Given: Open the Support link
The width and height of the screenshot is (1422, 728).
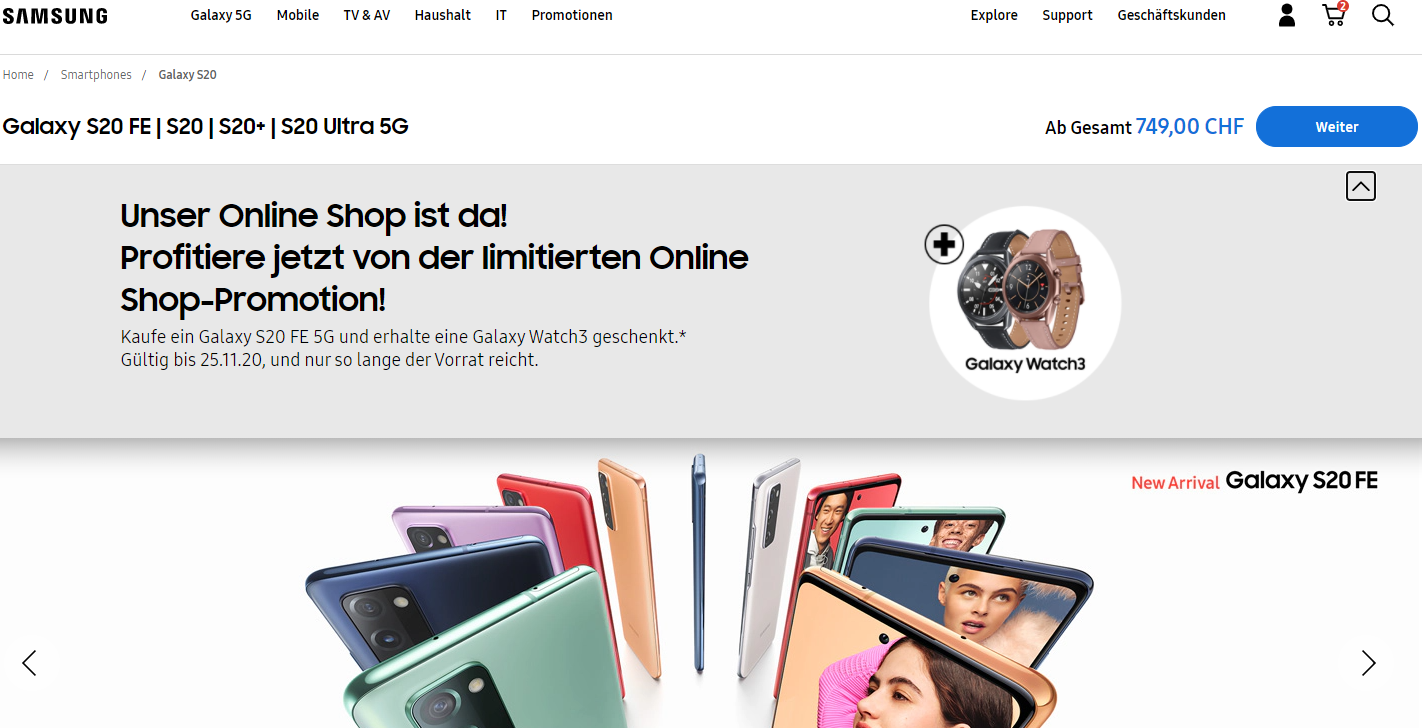Looking at the screenshot, I should coord(1067,15).
